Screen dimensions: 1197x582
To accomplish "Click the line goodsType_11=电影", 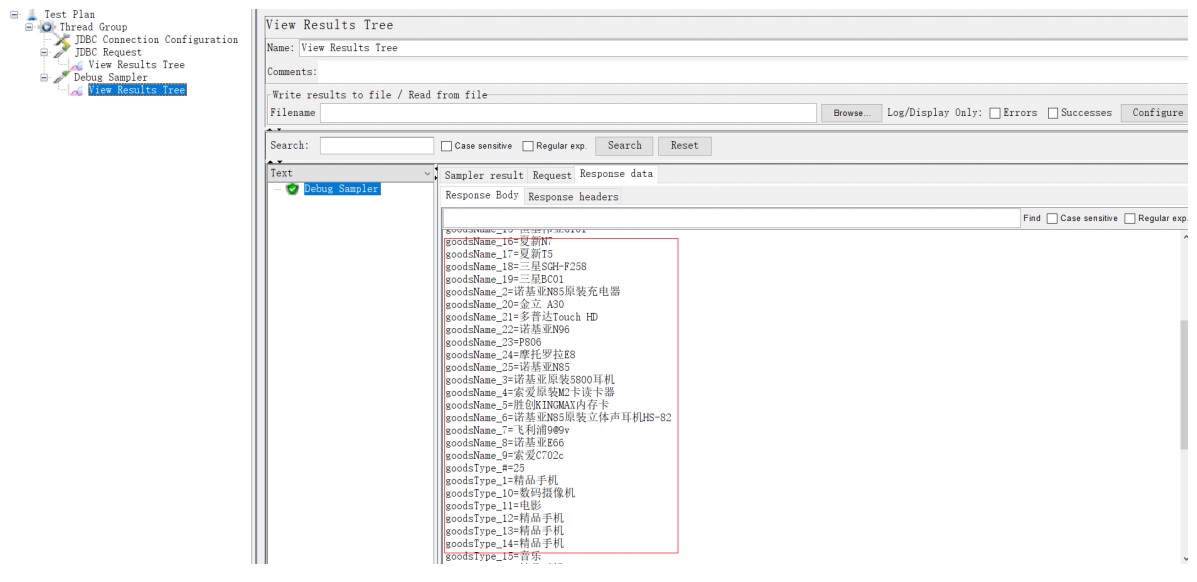I will (x=494, y=506).
